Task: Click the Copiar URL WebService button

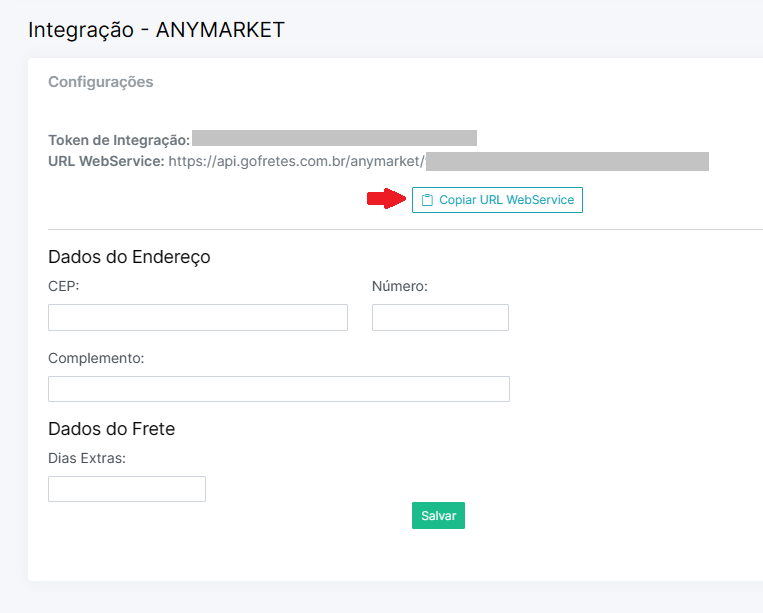Action: pyautogui.click(x=497, y=200)
